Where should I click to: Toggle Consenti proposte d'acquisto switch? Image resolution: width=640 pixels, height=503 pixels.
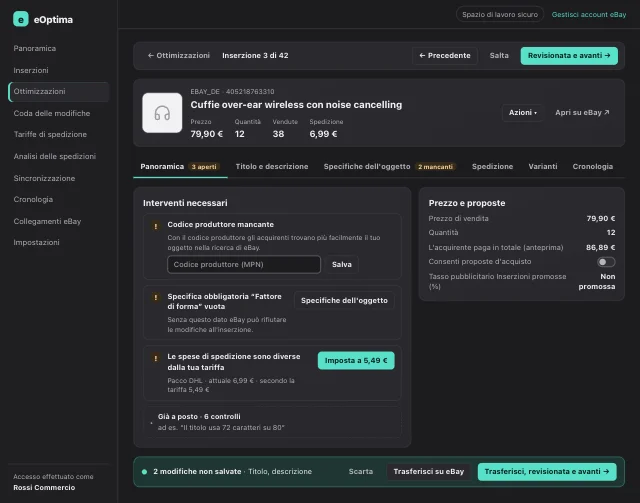point(606,262)
